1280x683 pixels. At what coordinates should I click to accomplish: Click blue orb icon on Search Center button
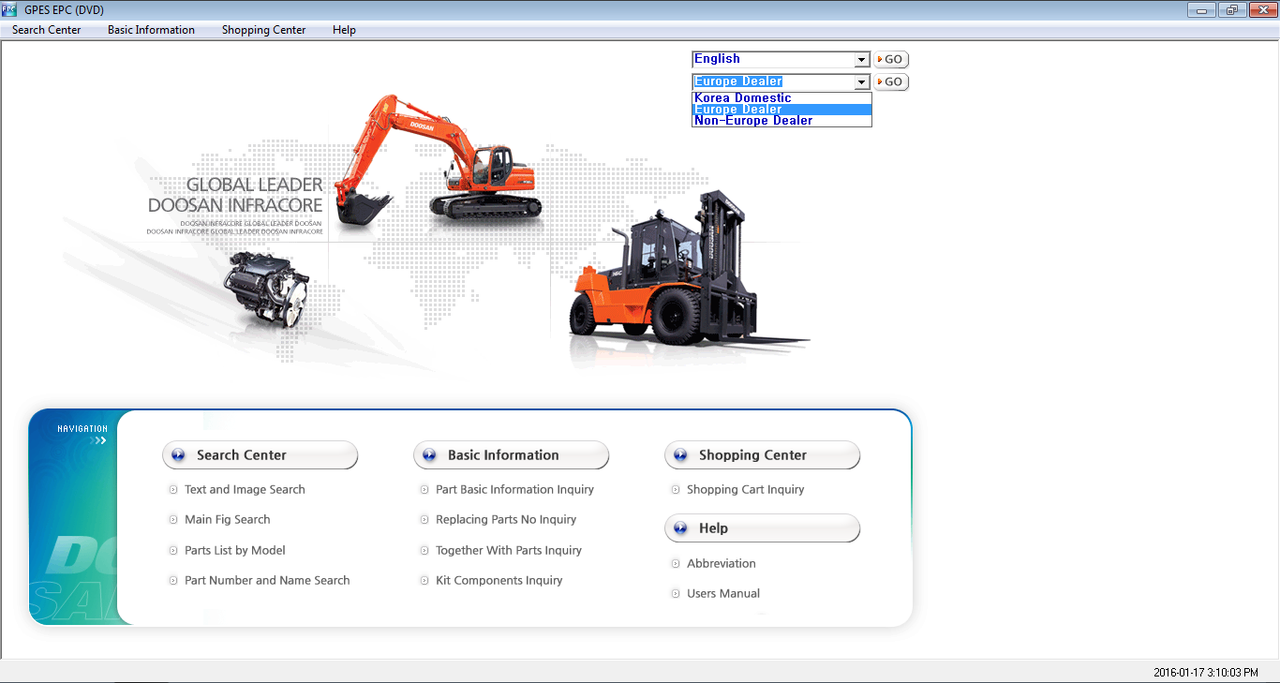pos(178,455)
